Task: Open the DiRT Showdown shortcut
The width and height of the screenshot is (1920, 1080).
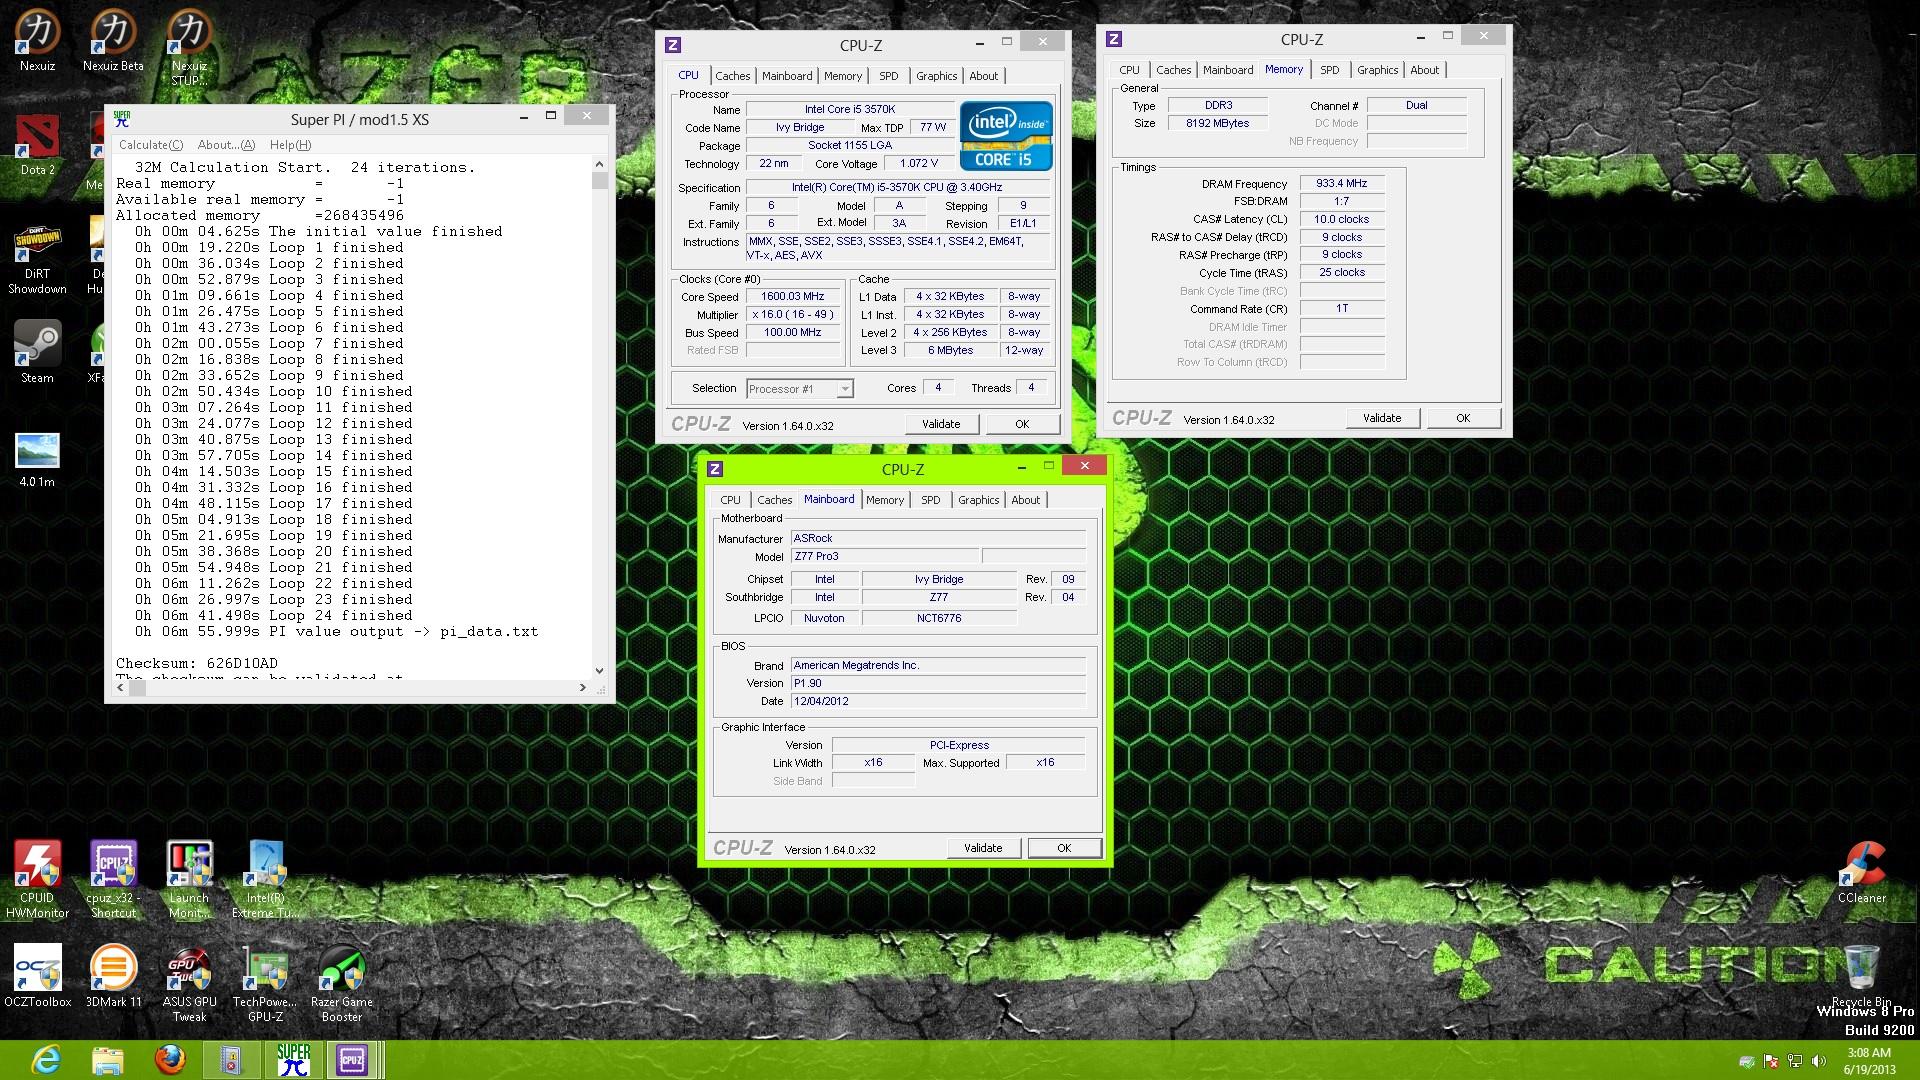Action: click(37, 257)
